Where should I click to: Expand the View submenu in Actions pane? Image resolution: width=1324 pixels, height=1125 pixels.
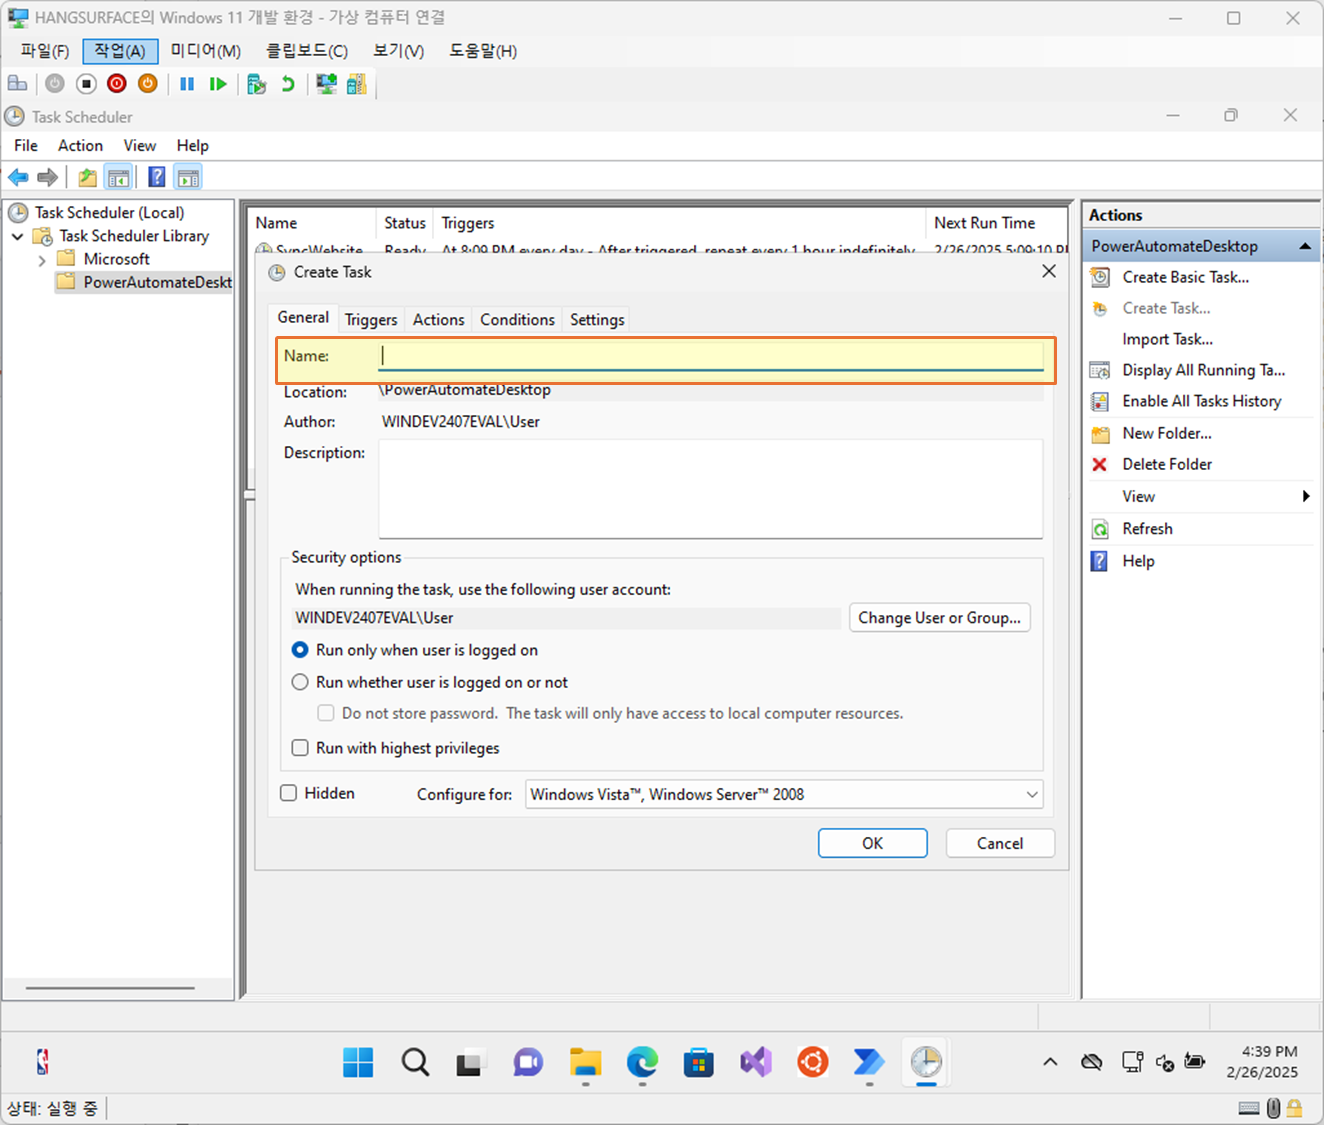click(1201, 496)
